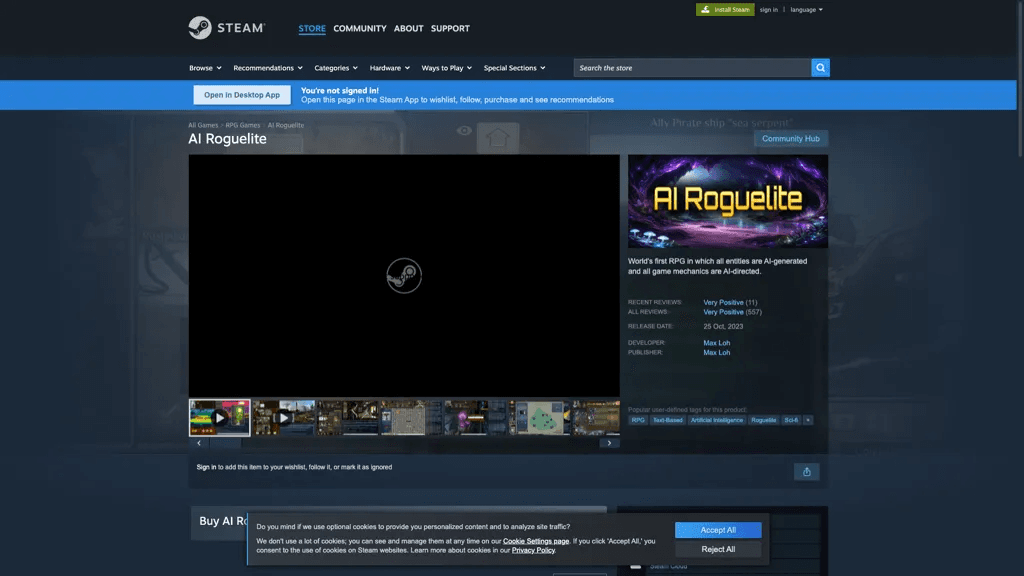The image size is (1024, 576).
Task: Click the All Games breadcrumb
Action: pyautogui.click(x=203, y=125)
